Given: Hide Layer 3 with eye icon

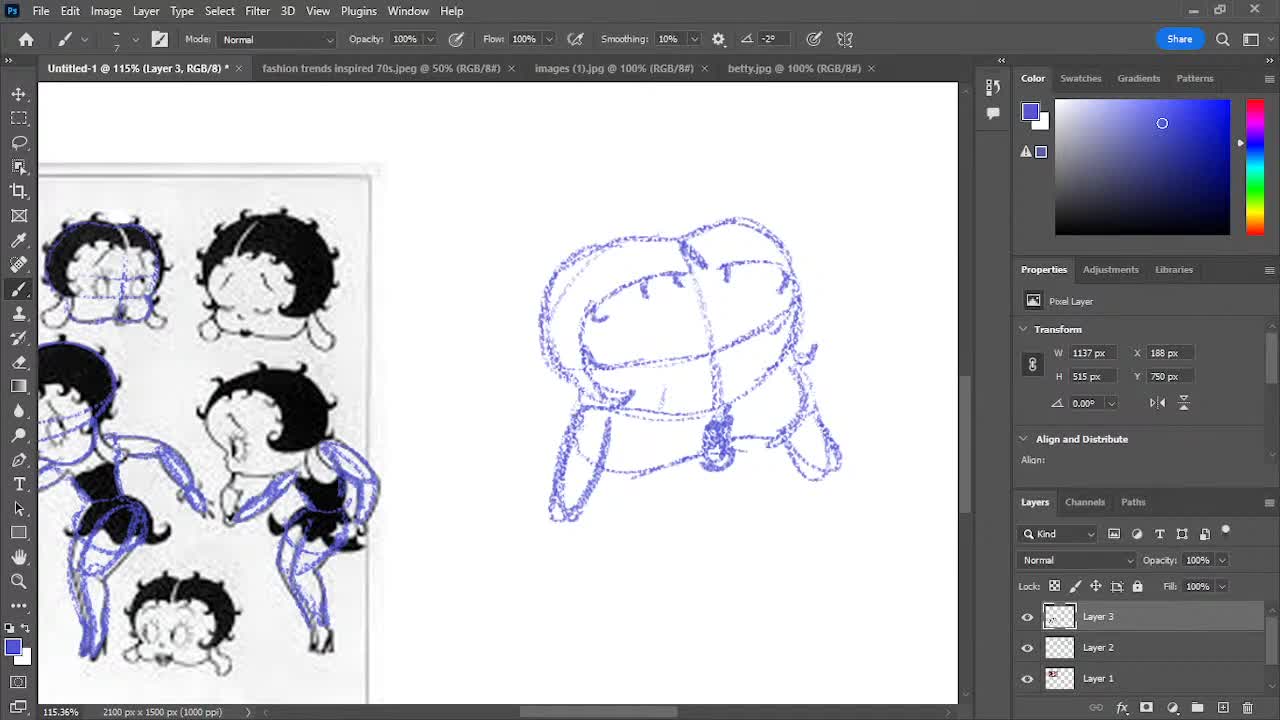Looking at the screenshot, I should pos(1027,617).
